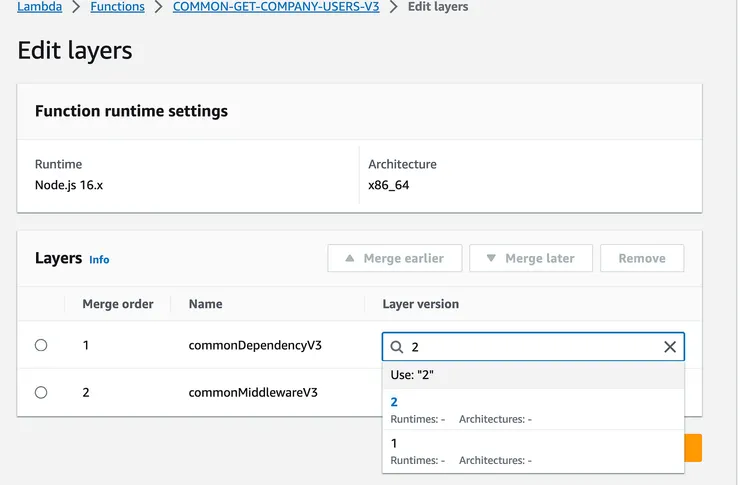Click the Merge earlier button
740x485 pixels.
point(394,258)
